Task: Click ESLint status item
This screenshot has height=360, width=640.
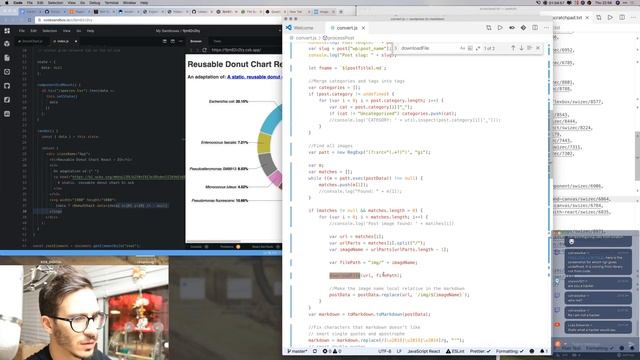Action: [455, 351]
